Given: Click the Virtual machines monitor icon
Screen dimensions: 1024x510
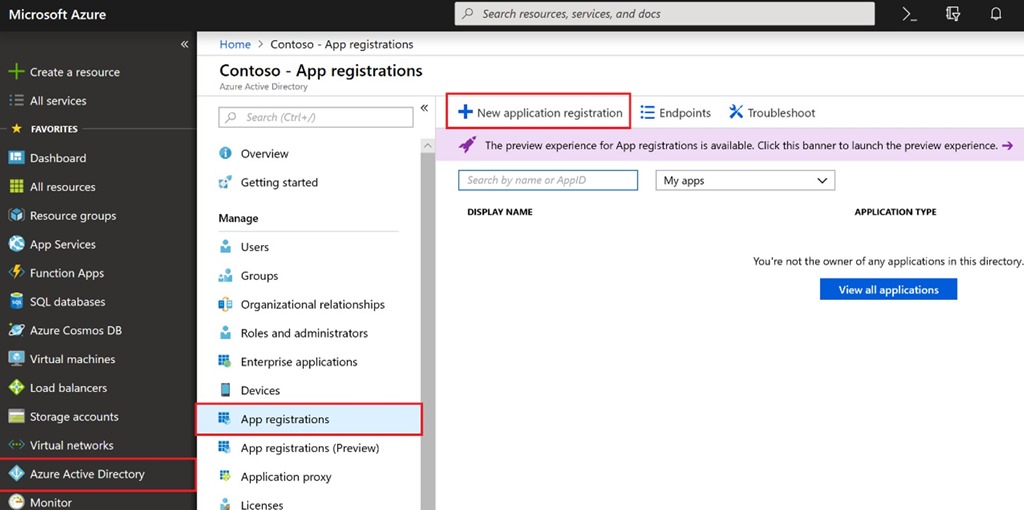Looking at the screenshot, I should click(x=16, y=359).
